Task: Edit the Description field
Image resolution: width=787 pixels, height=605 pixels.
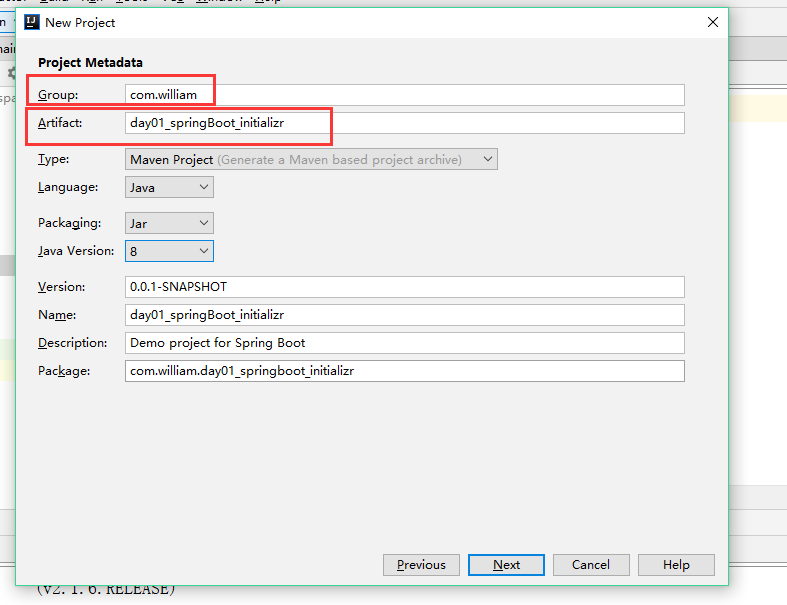Action: 405,343
